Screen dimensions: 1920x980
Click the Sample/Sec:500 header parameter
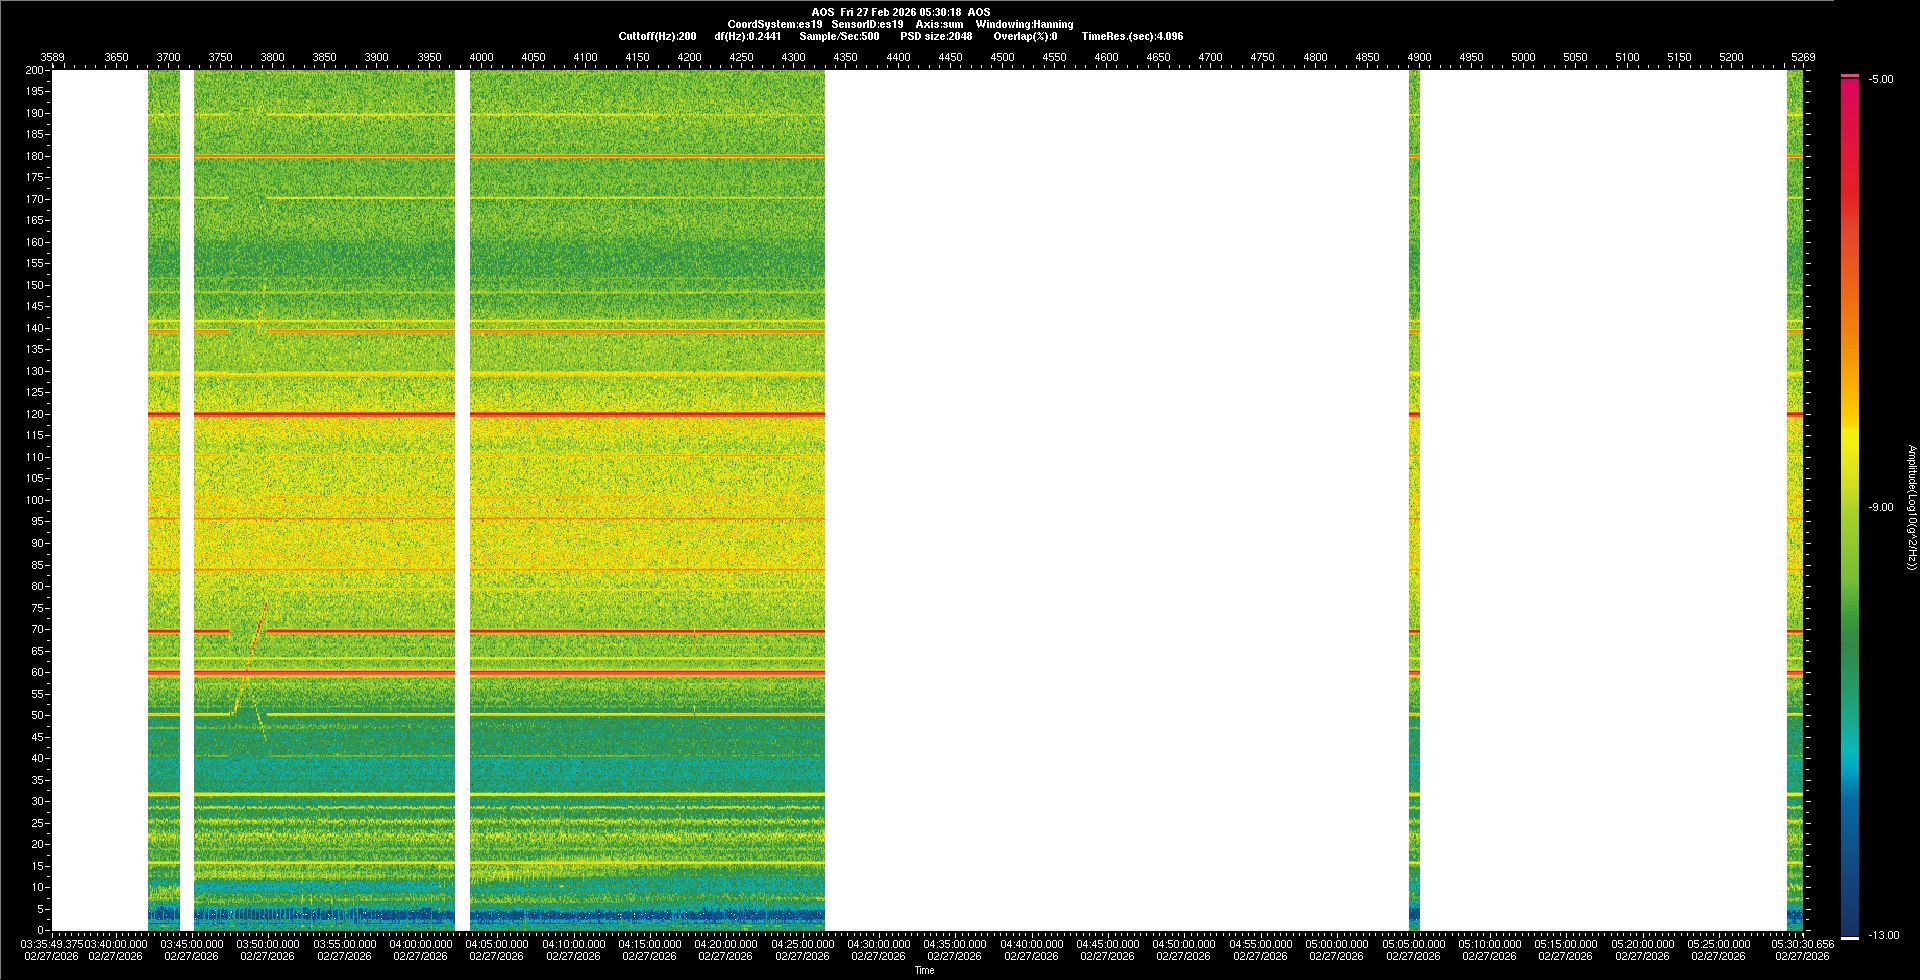[839, 36]
